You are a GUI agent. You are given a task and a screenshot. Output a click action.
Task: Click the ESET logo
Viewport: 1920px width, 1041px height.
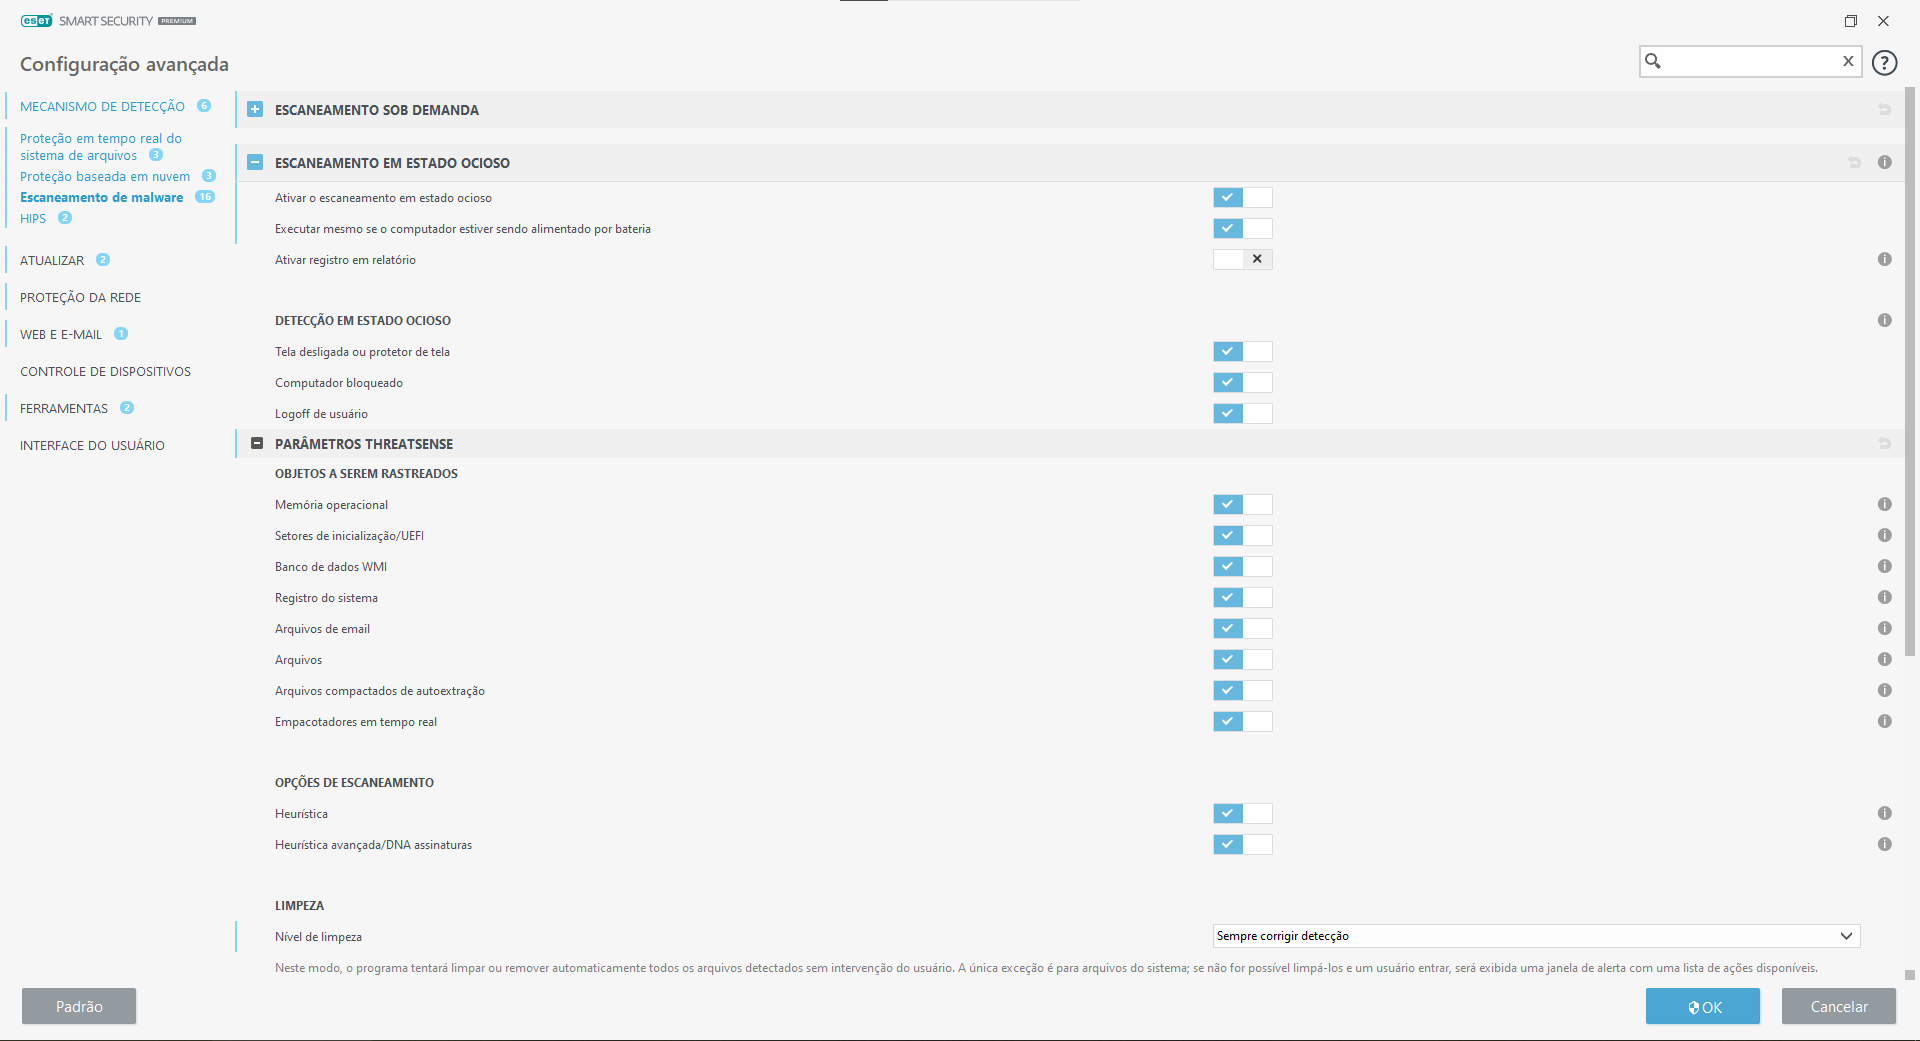36,20
